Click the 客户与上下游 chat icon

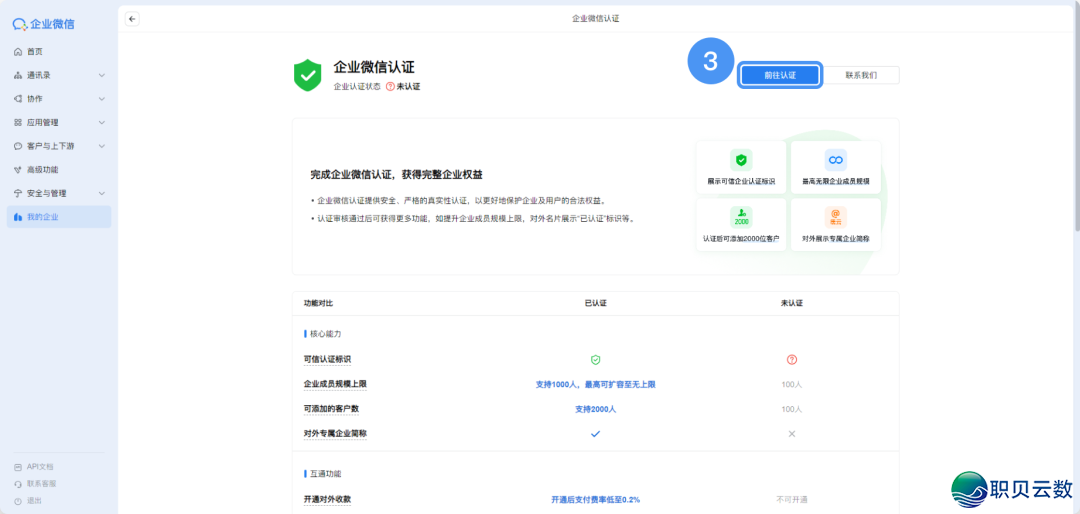[x=18, y=146]
